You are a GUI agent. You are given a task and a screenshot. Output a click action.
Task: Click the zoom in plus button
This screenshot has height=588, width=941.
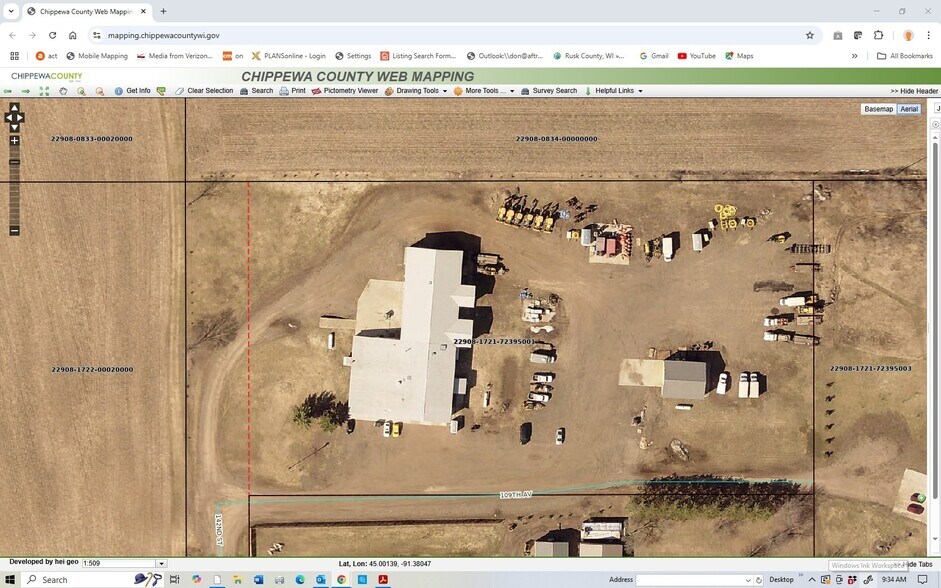coord(14,141)
